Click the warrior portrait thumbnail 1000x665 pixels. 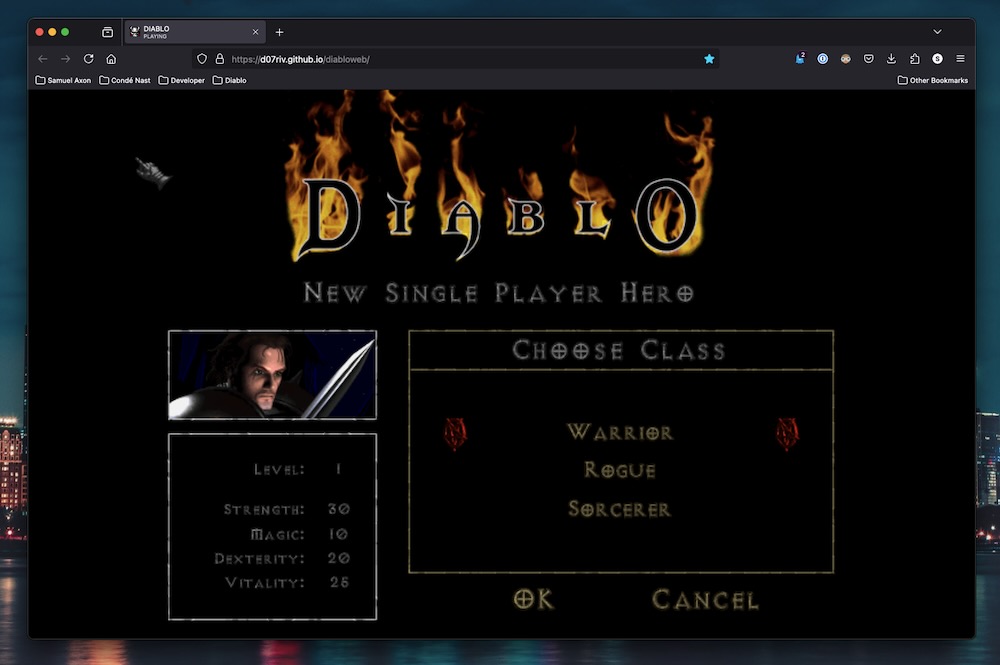[272, 375]
